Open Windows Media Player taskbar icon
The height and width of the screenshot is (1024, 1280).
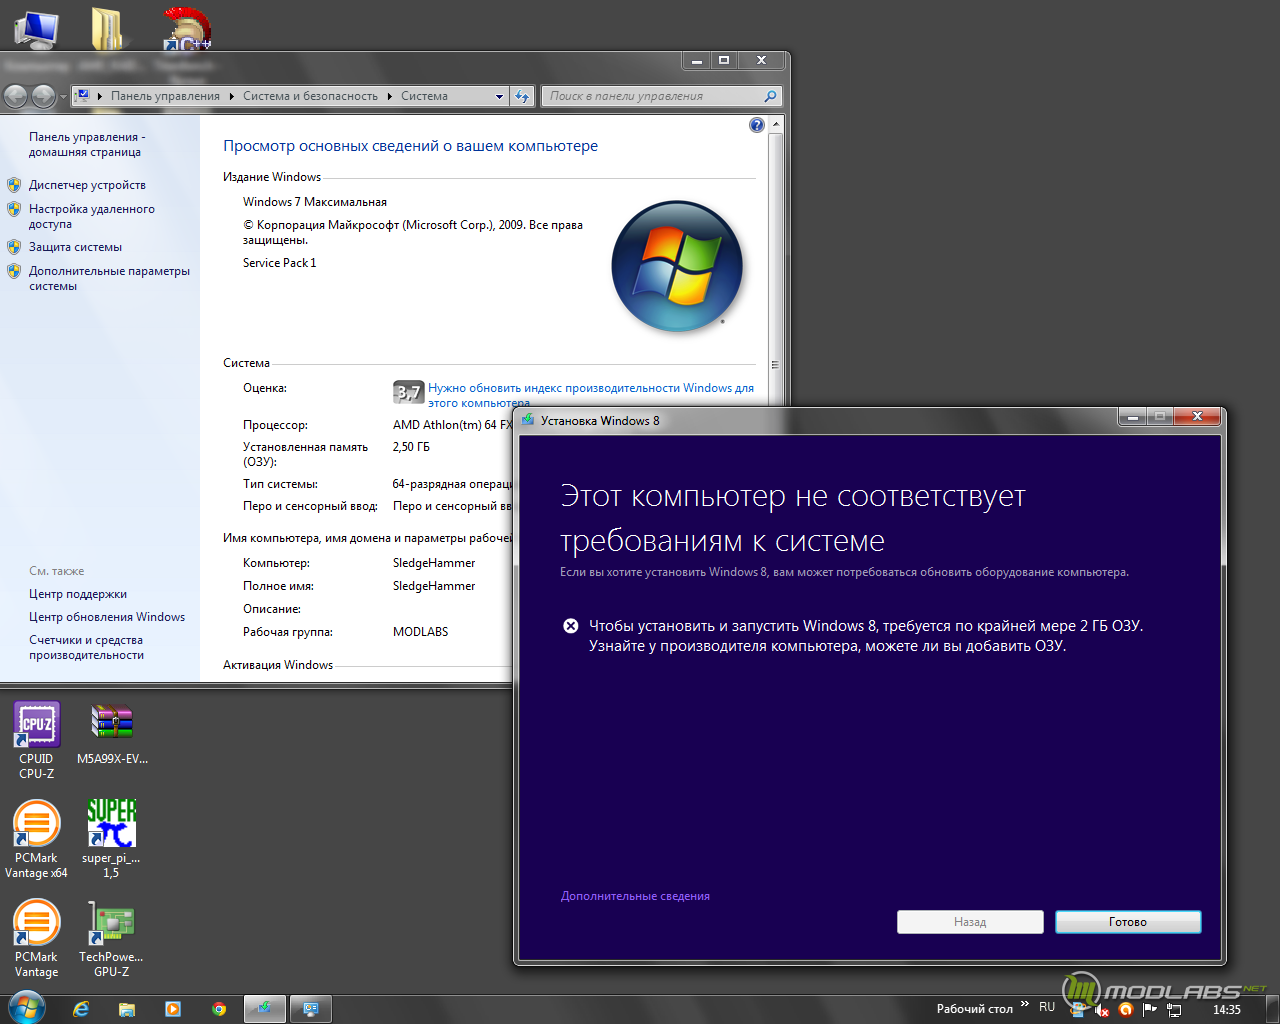(x=173, y=1009)
